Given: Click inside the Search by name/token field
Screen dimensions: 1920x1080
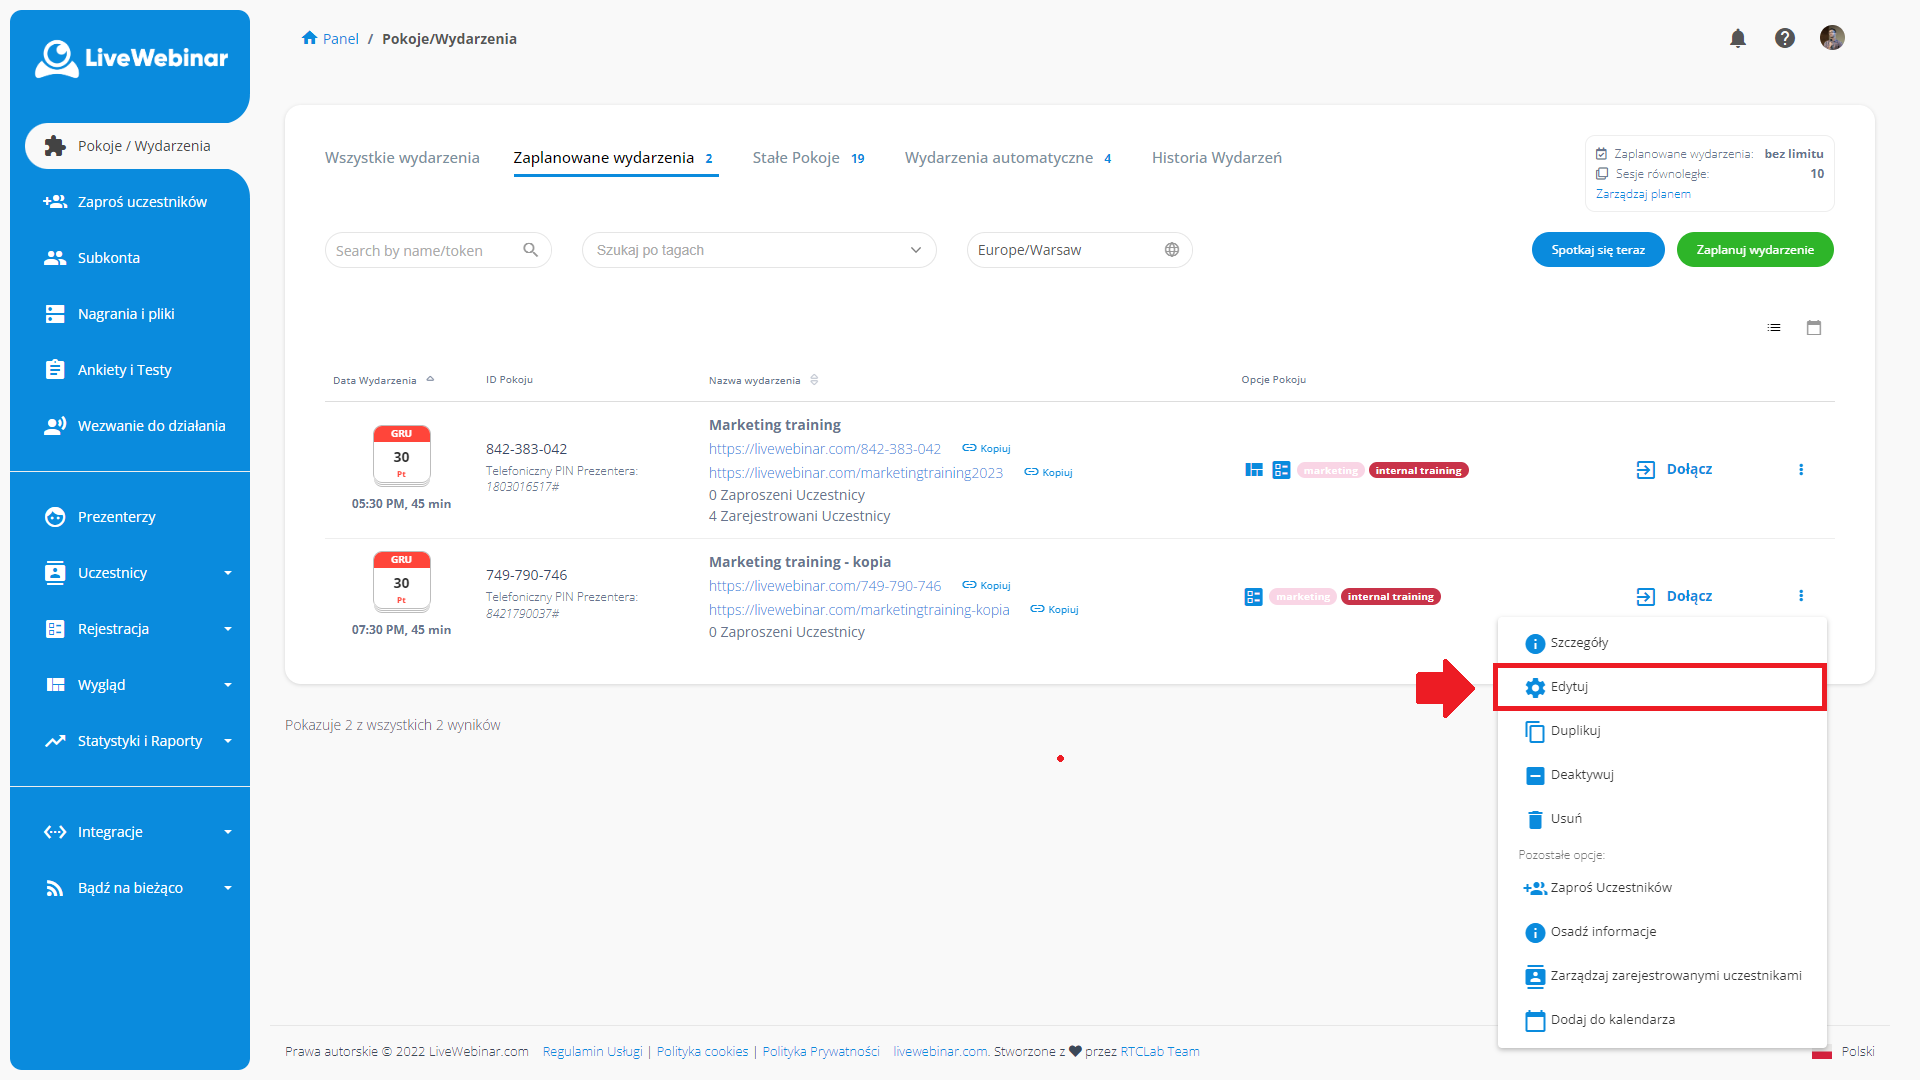Looking at the screenshot, I should (x=420, y=250).
